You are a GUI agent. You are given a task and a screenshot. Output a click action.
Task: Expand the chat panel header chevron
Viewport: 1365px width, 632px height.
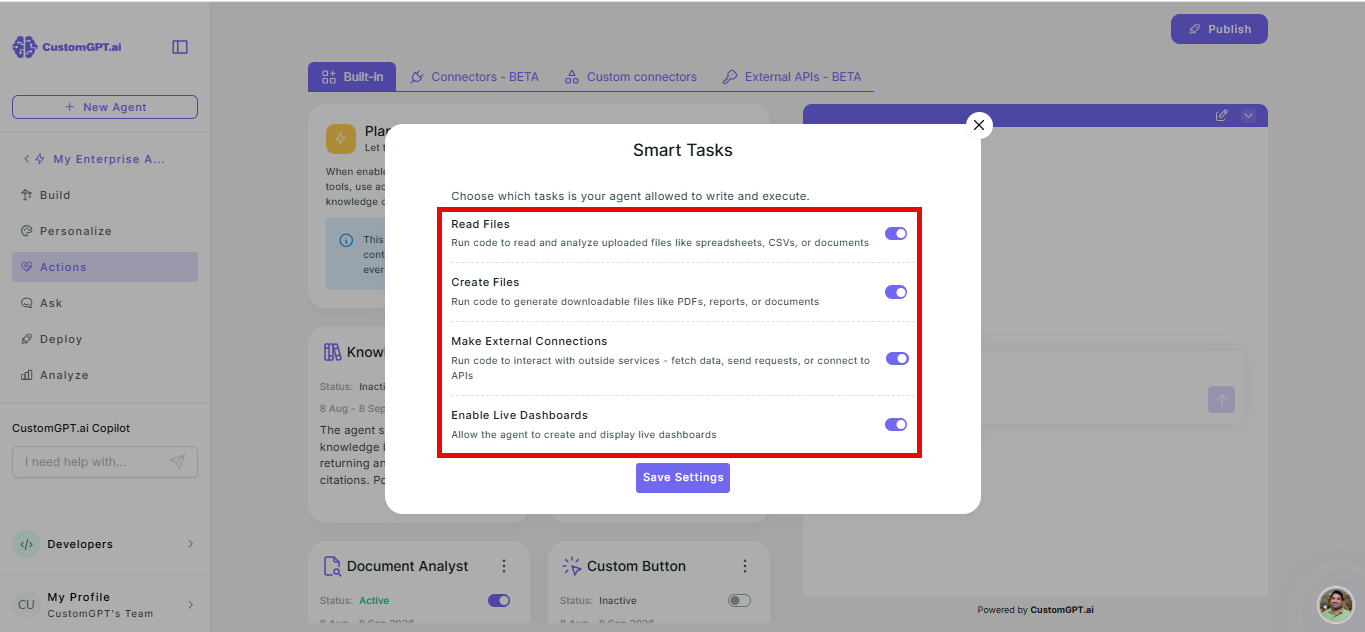coord(1248,115)
